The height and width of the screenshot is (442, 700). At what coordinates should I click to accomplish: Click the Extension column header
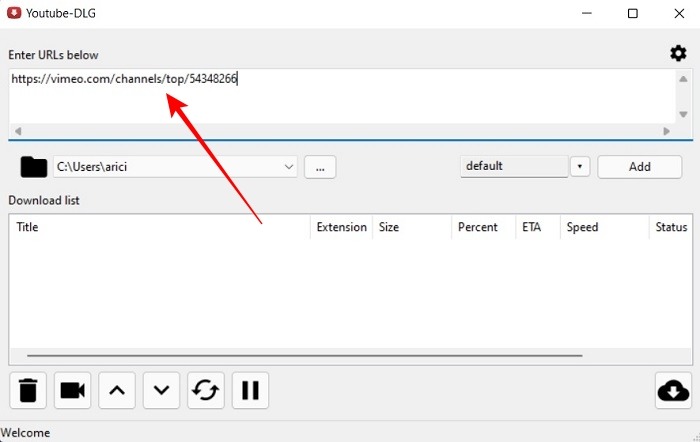pyautogui.click(x=342, y=227)
